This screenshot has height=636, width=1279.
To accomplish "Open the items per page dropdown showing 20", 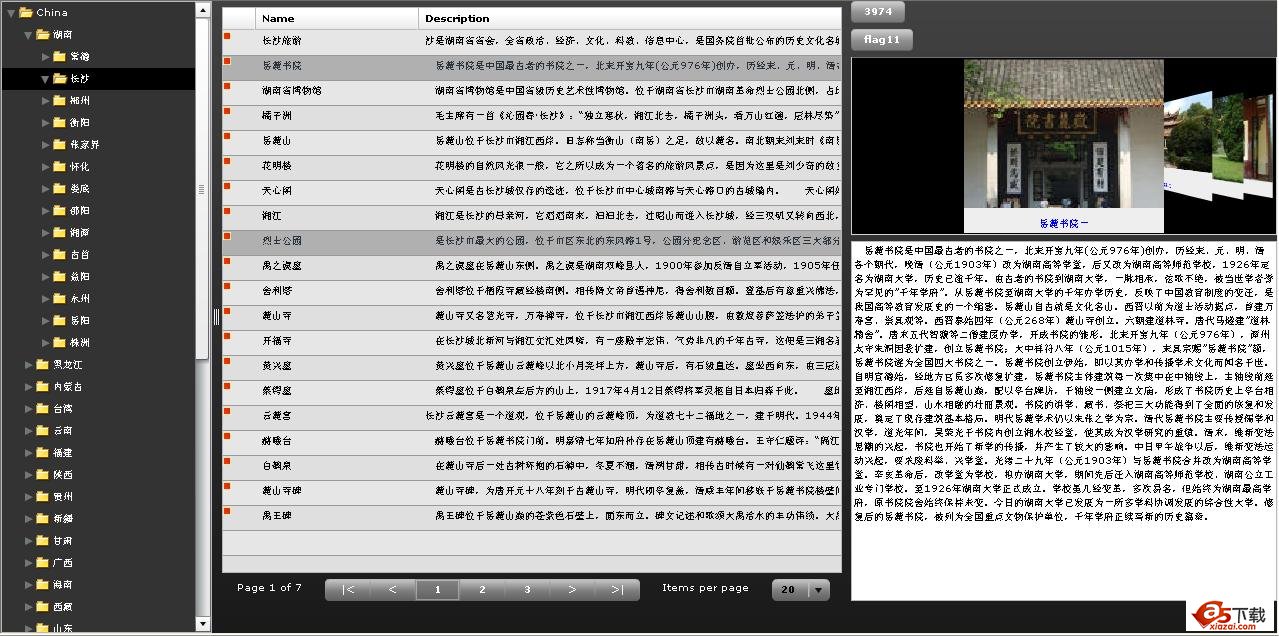I will tap(801, 590).
